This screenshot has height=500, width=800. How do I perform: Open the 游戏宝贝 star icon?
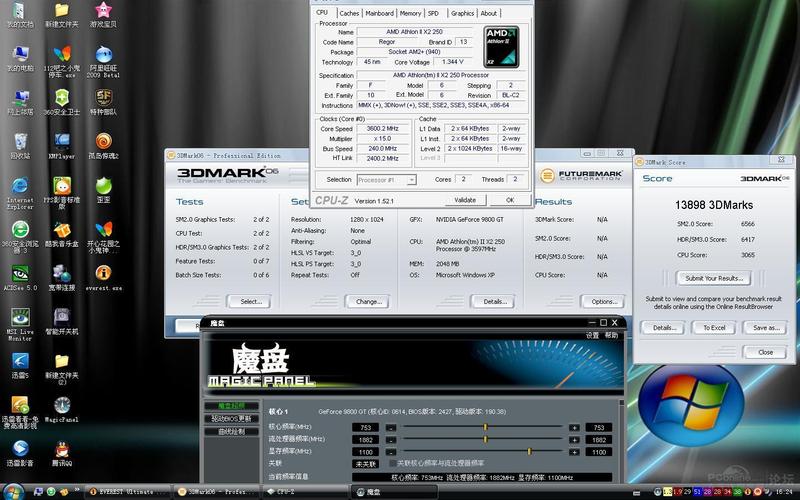point(104,14)
